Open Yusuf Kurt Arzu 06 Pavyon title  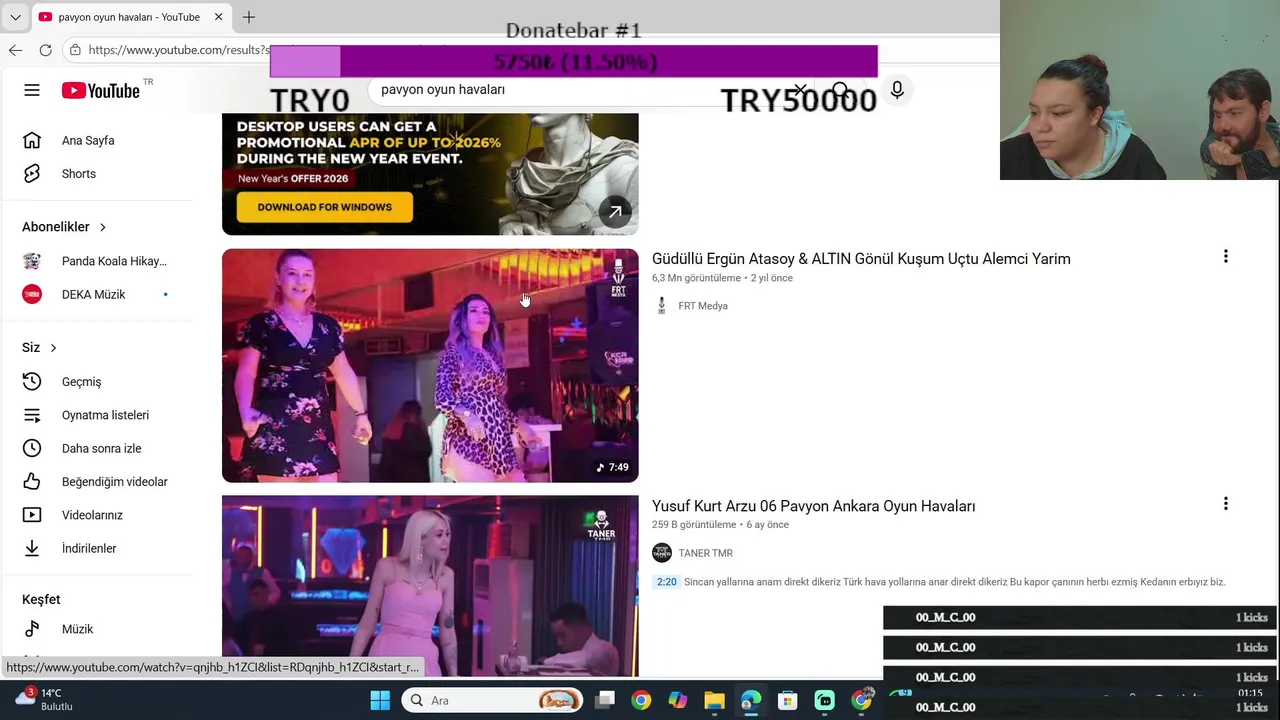click(x=813, y=506)
